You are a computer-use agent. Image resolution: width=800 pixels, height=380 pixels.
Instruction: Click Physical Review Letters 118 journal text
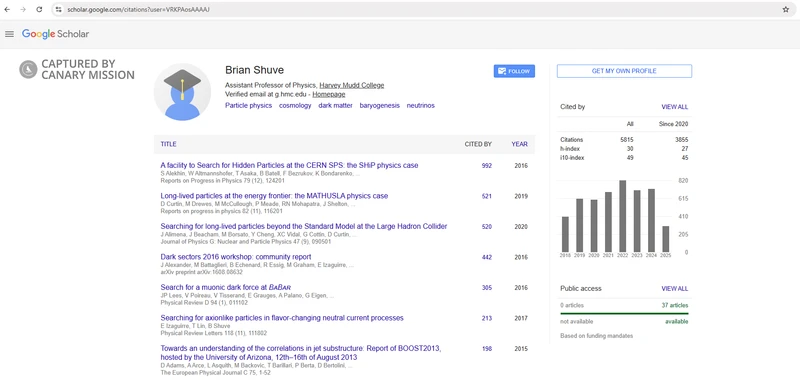[214, 334]
